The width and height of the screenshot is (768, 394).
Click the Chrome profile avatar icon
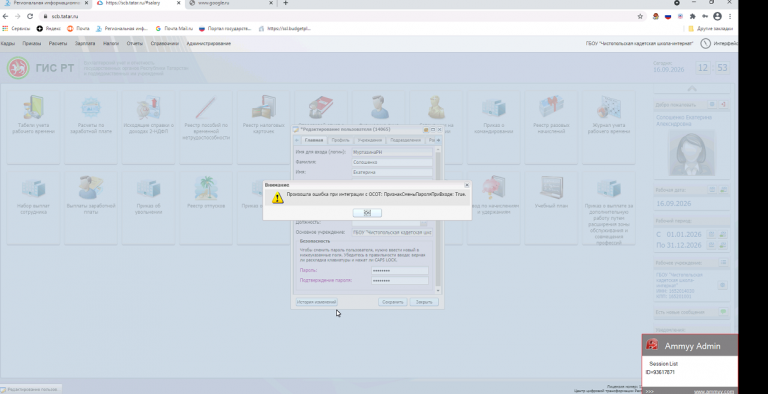(718, 16)
